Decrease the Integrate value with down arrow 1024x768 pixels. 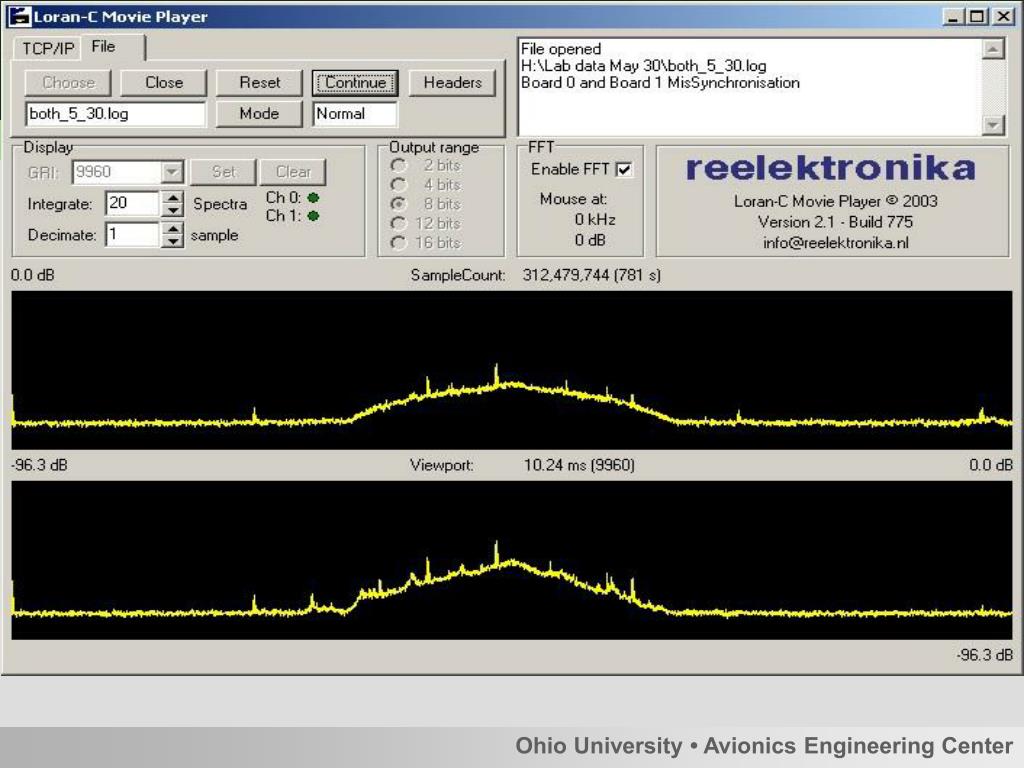click(x=172, y=210)
